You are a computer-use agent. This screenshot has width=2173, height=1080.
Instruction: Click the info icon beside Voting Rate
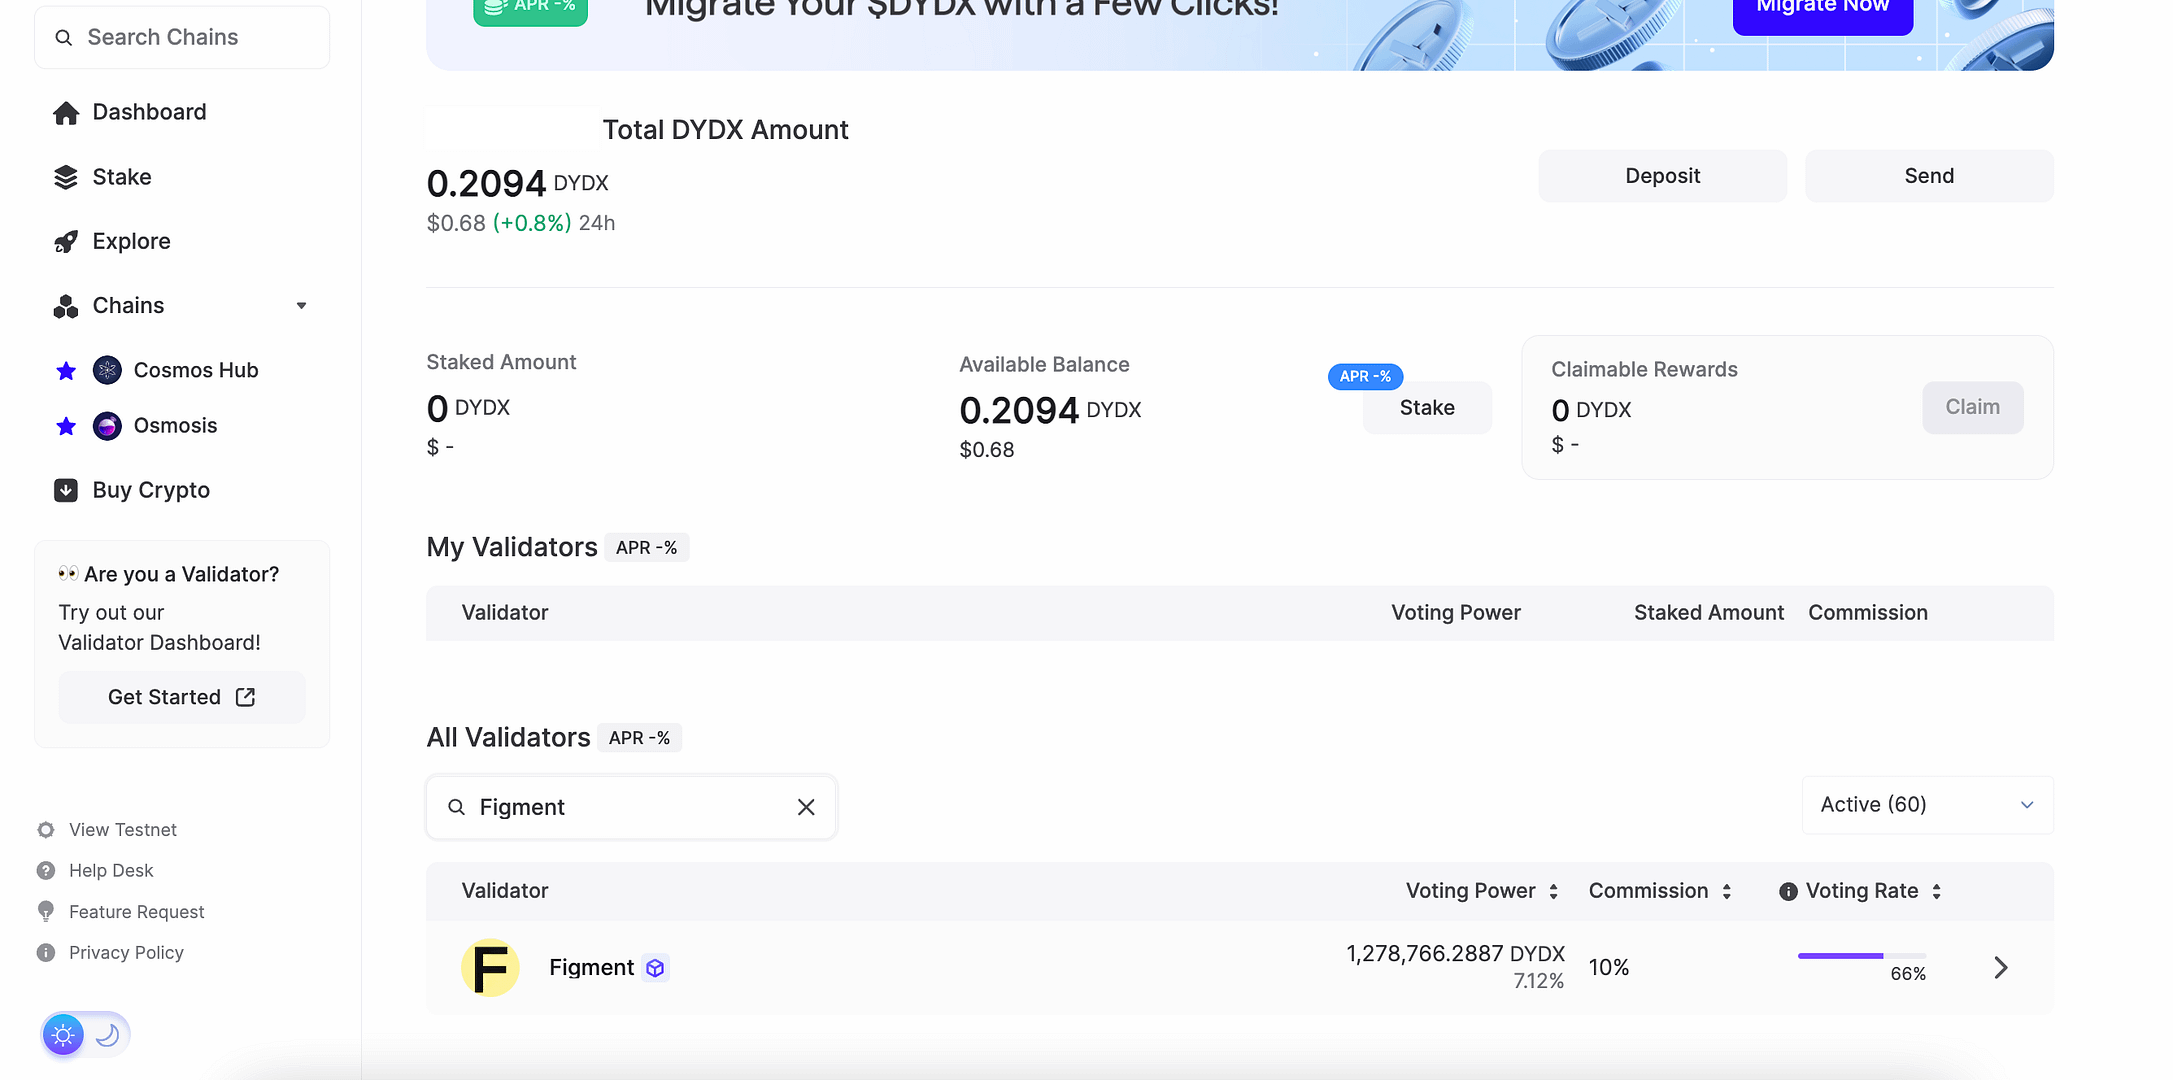[1787, 890]
